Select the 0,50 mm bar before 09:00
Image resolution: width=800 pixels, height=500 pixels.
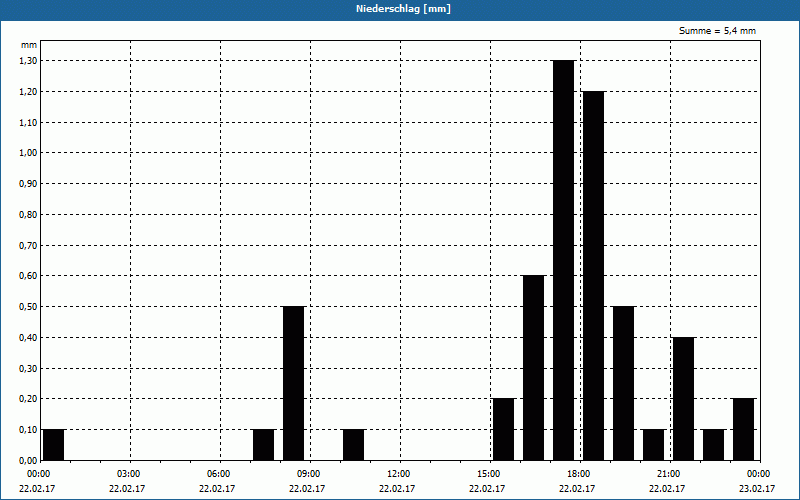(293, 383)
